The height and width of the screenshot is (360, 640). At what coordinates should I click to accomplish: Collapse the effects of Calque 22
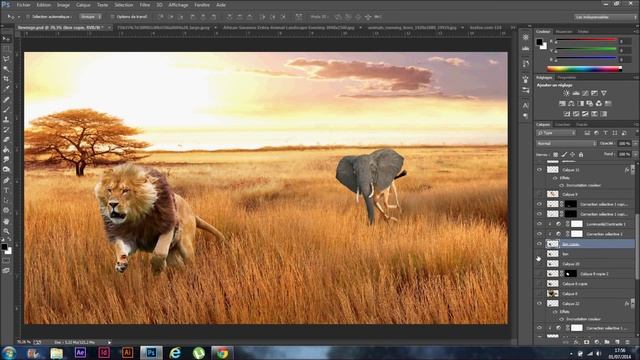tap(633, 304)
